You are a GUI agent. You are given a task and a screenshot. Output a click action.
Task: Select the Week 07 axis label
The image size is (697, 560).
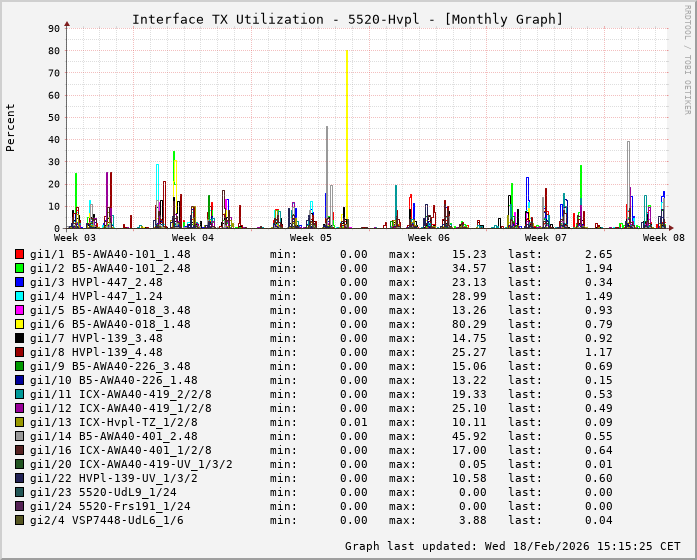(x=546, y=238)
